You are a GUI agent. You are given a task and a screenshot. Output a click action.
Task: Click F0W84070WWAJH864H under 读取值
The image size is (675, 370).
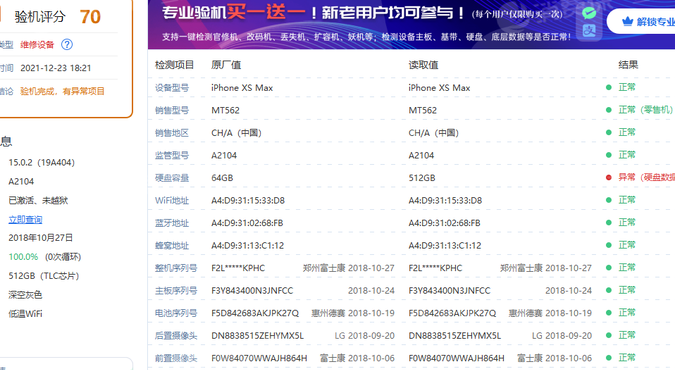[x=456, y=358]
